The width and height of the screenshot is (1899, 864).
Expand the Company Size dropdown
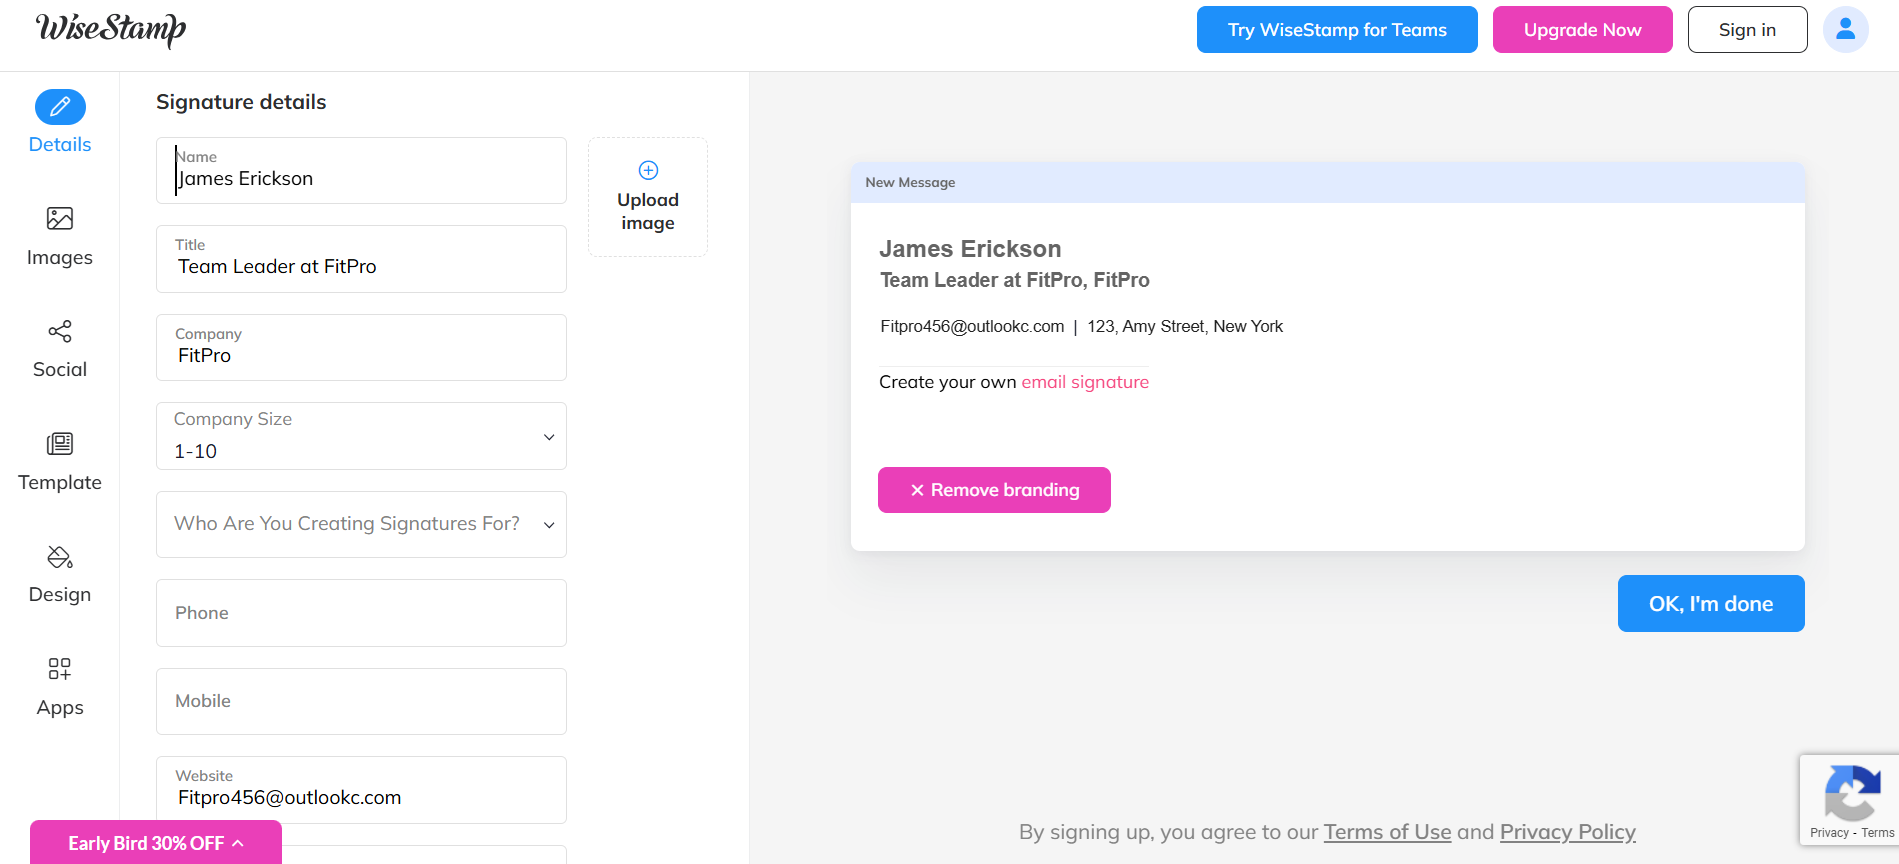pyautogui.click(x=361, y=436)
